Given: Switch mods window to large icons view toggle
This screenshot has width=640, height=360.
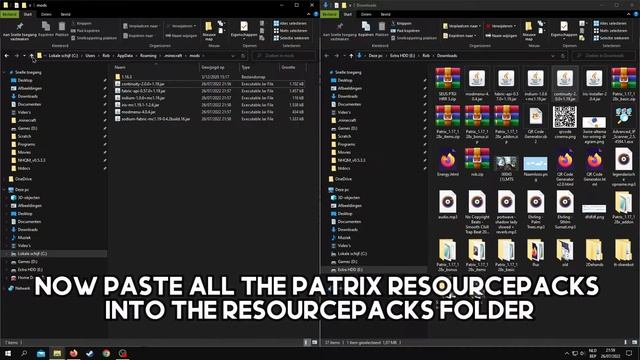Looking at the screenshot, I should pos(314,342).
